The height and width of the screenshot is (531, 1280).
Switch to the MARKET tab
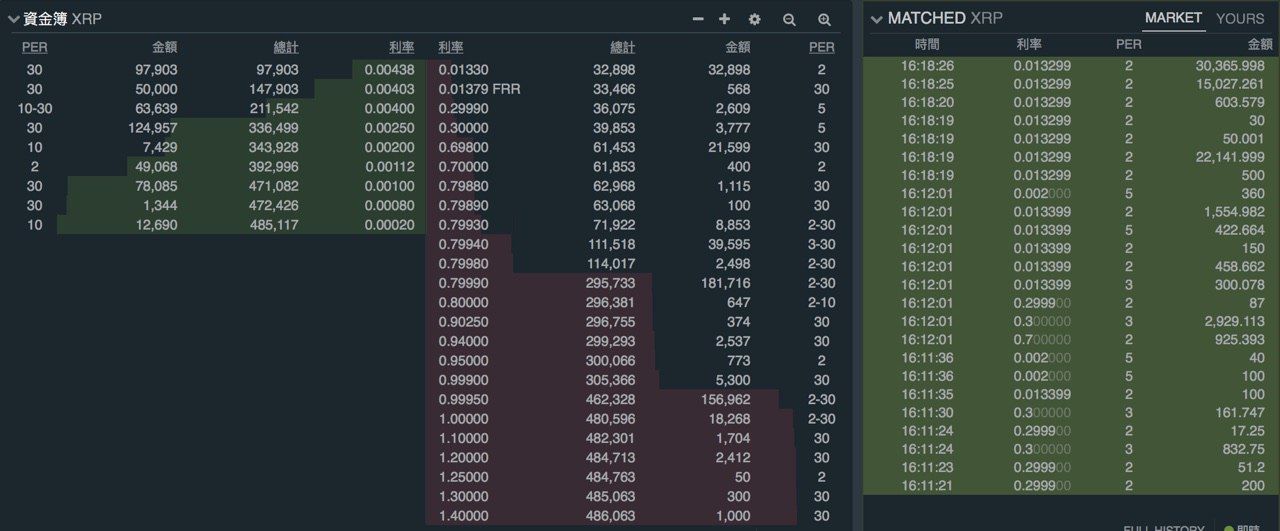coord(1173,18)
